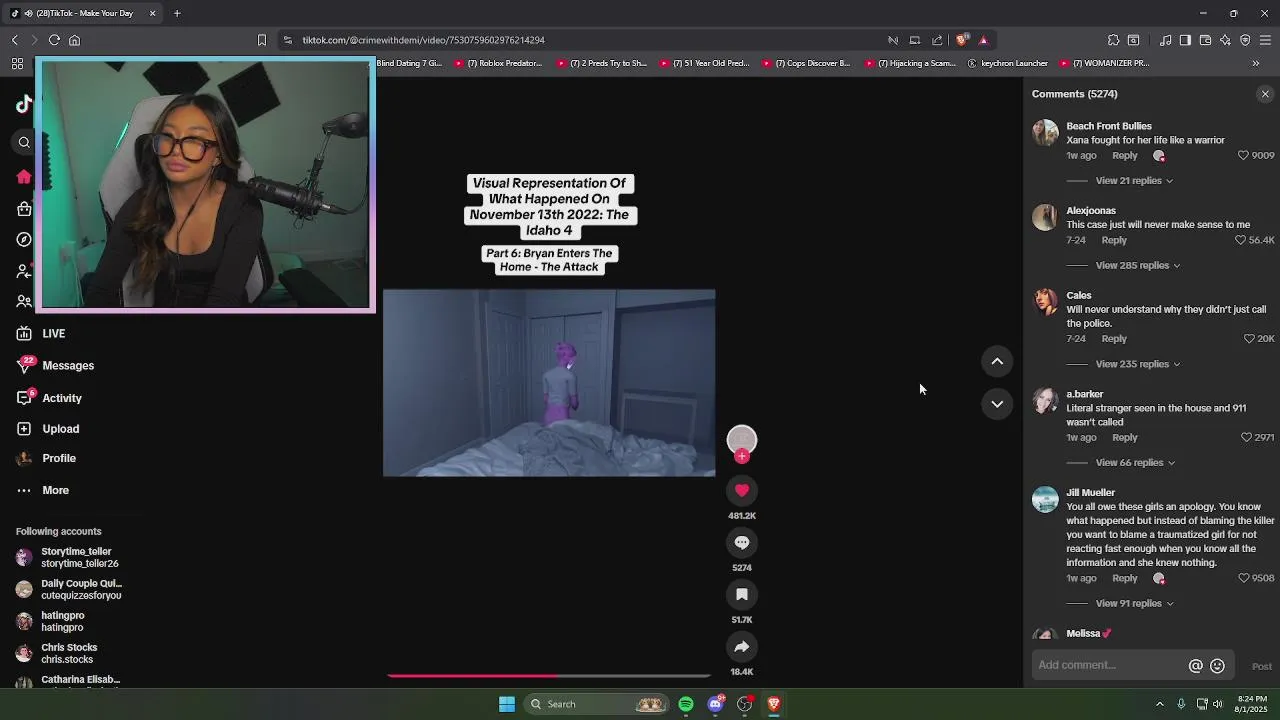Post the comment
The width and height of the screenshot is (1280, 720).
[1262, 666]
